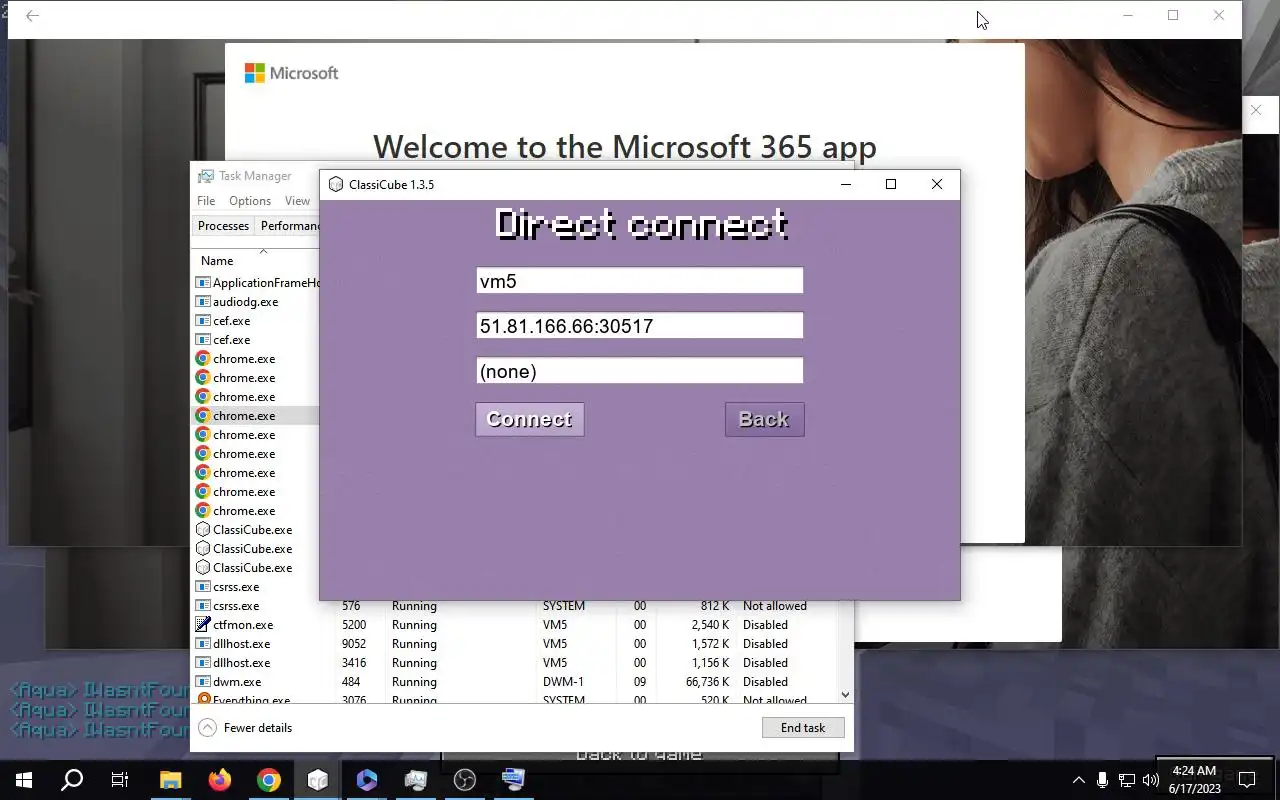1280x800 pixels.
Task: Switch to Microsoft 365 app on taskbar
Action: coord(367,780)
